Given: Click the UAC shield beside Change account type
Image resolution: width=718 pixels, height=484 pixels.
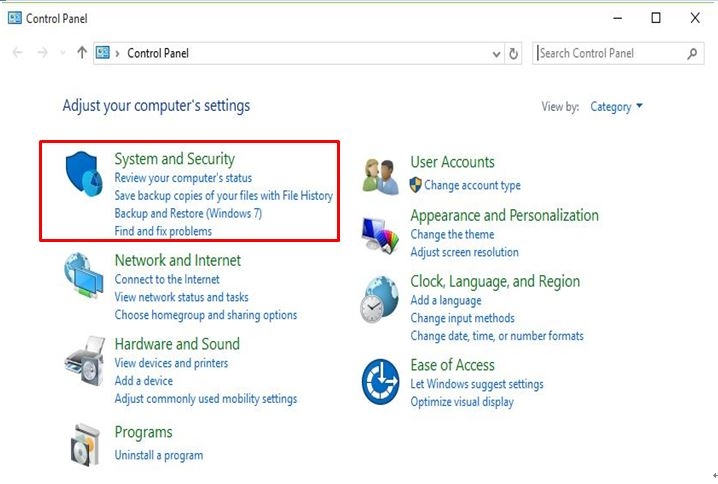Looking at the screenshot, I should pos(415,185).
